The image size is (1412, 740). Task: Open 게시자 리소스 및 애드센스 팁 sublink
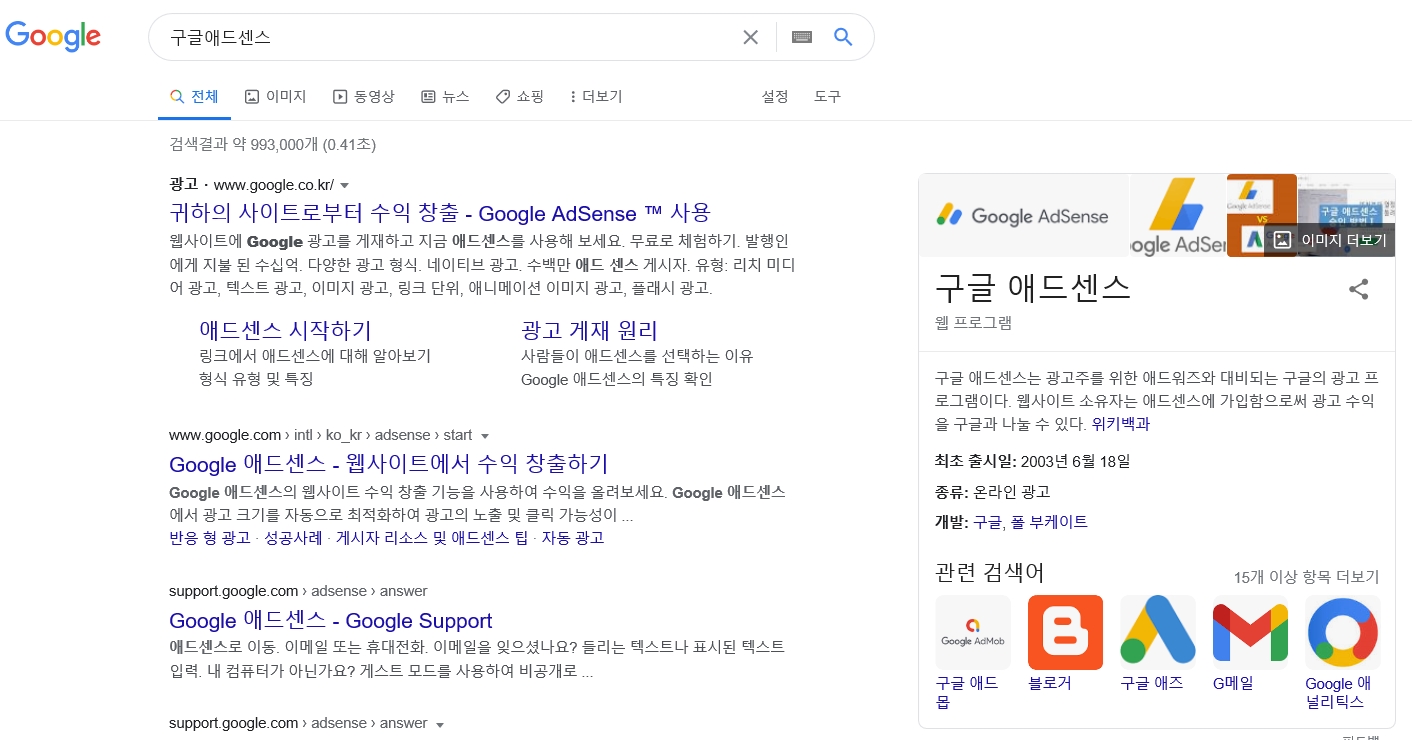click(x=431, y=538)
